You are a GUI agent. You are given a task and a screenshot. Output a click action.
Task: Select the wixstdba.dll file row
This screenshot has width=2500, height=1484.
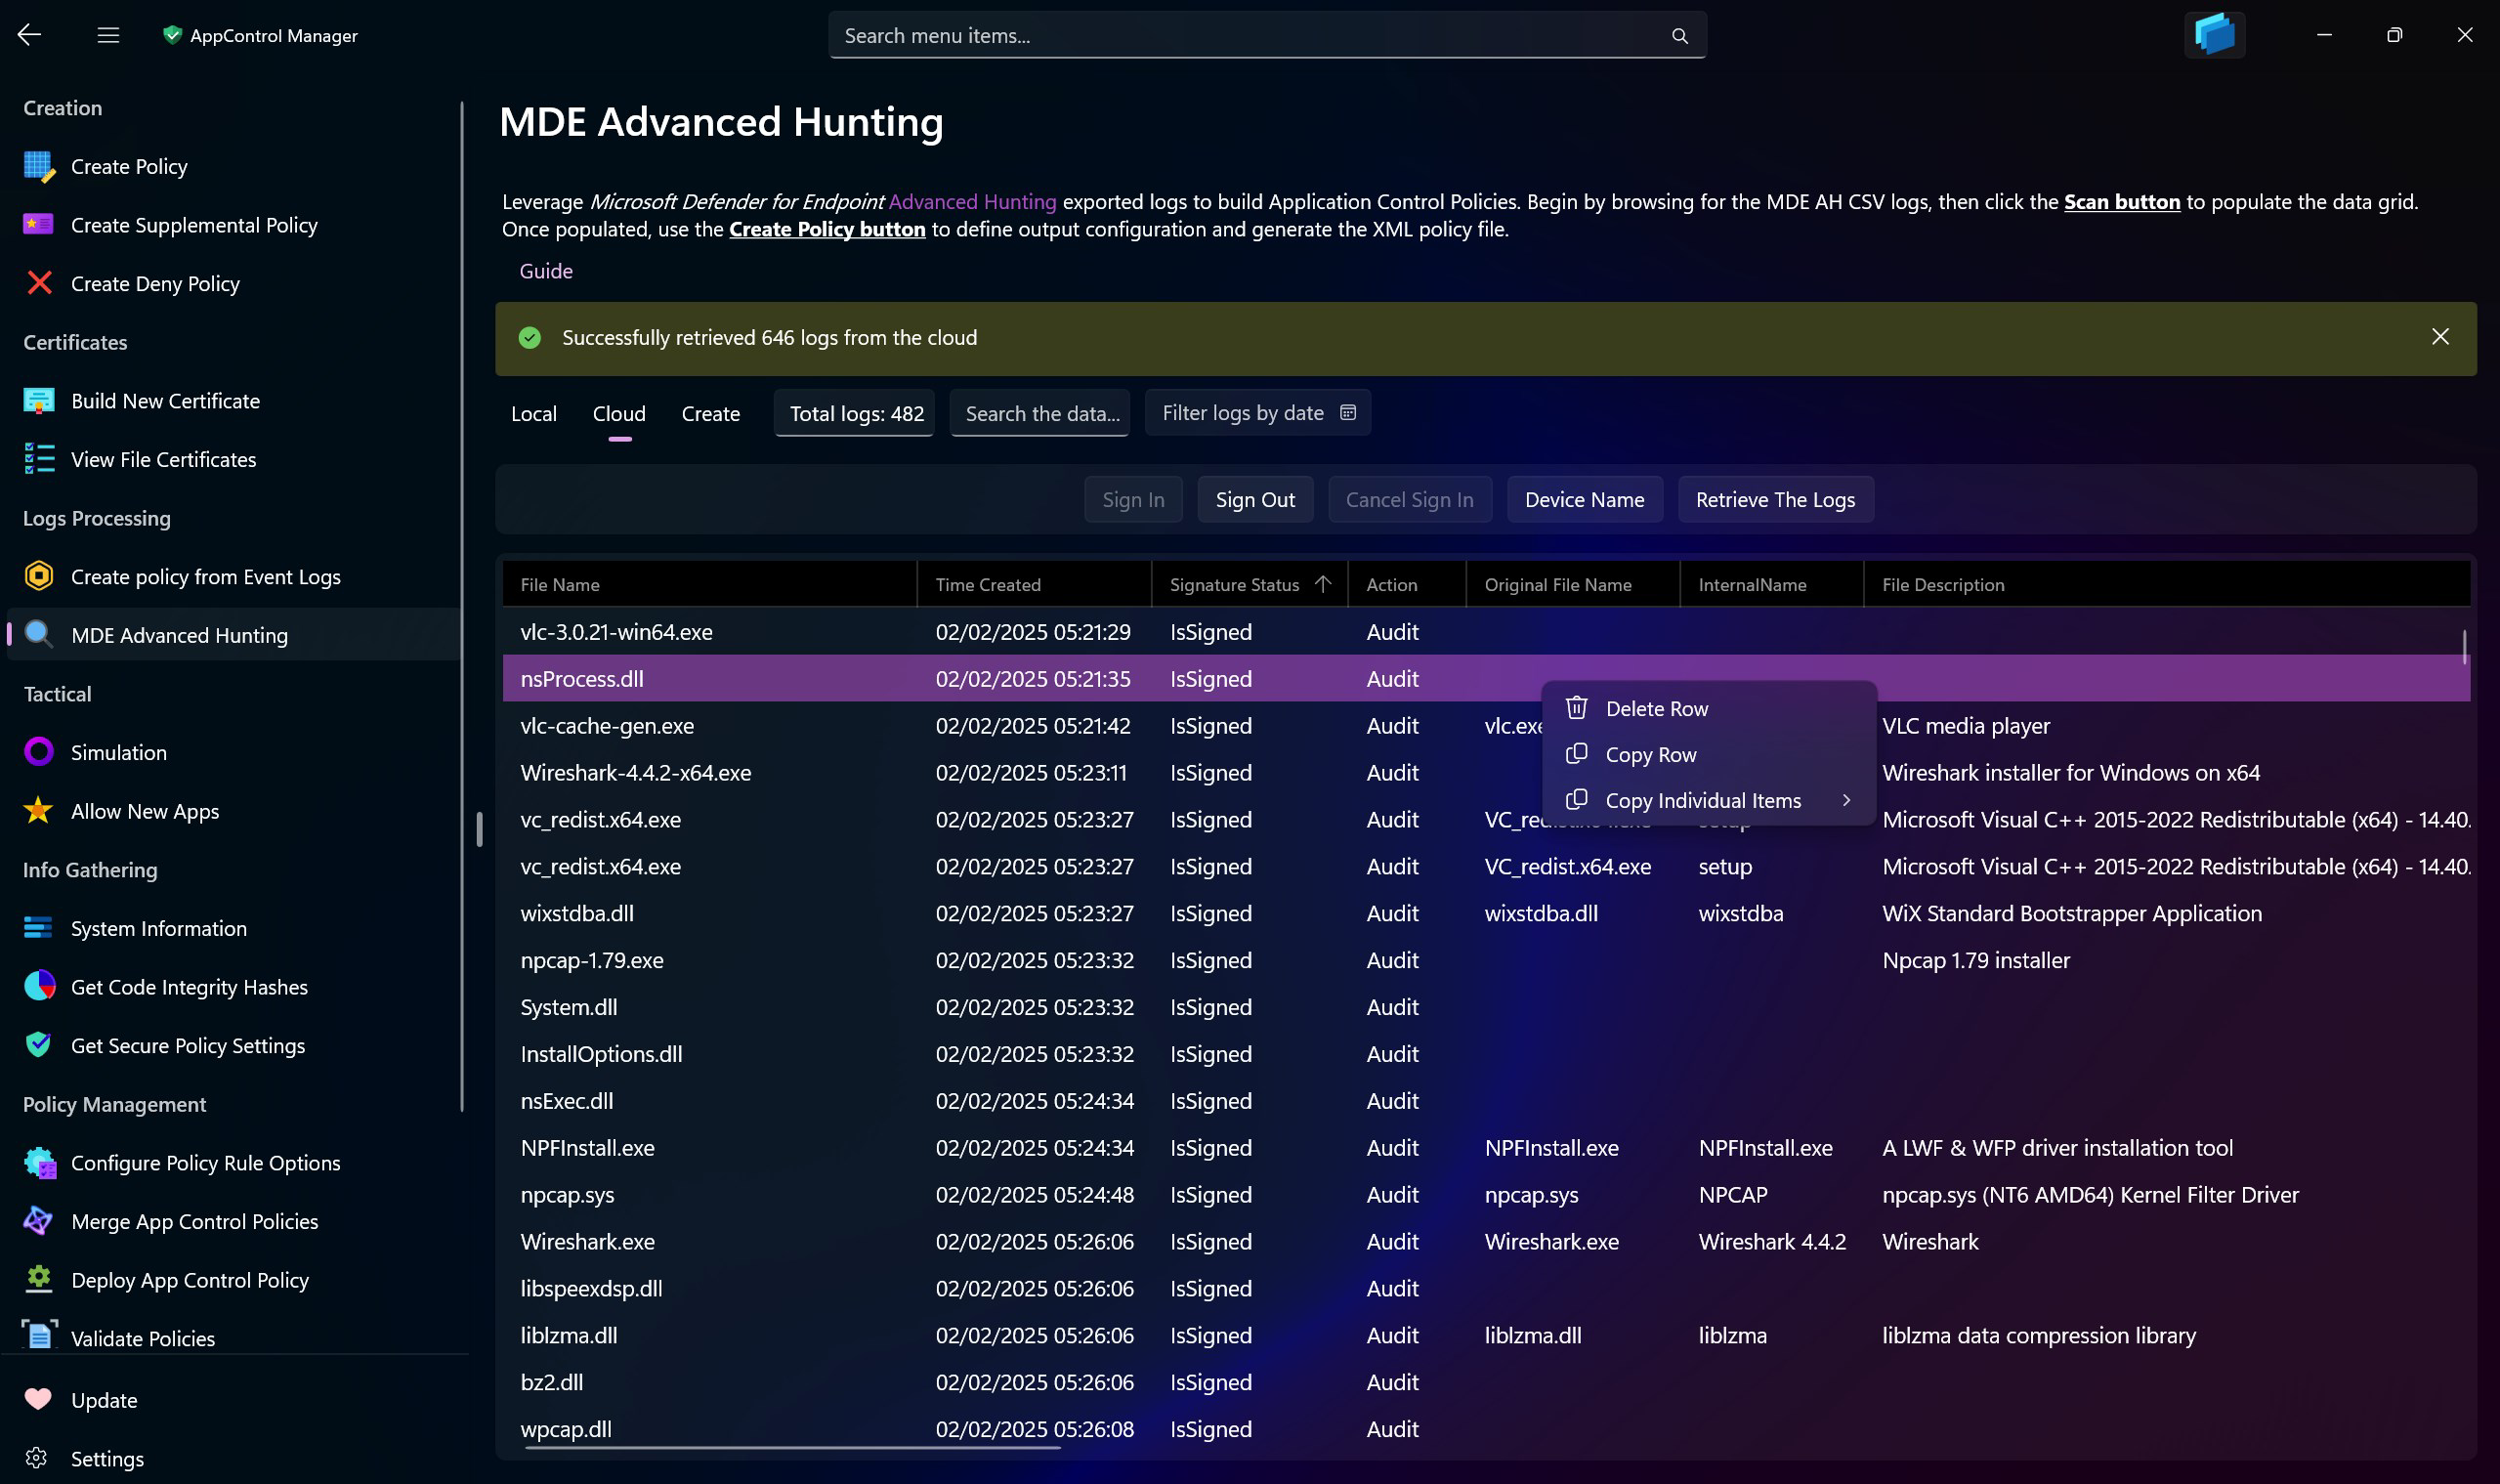coord(1486,912)
